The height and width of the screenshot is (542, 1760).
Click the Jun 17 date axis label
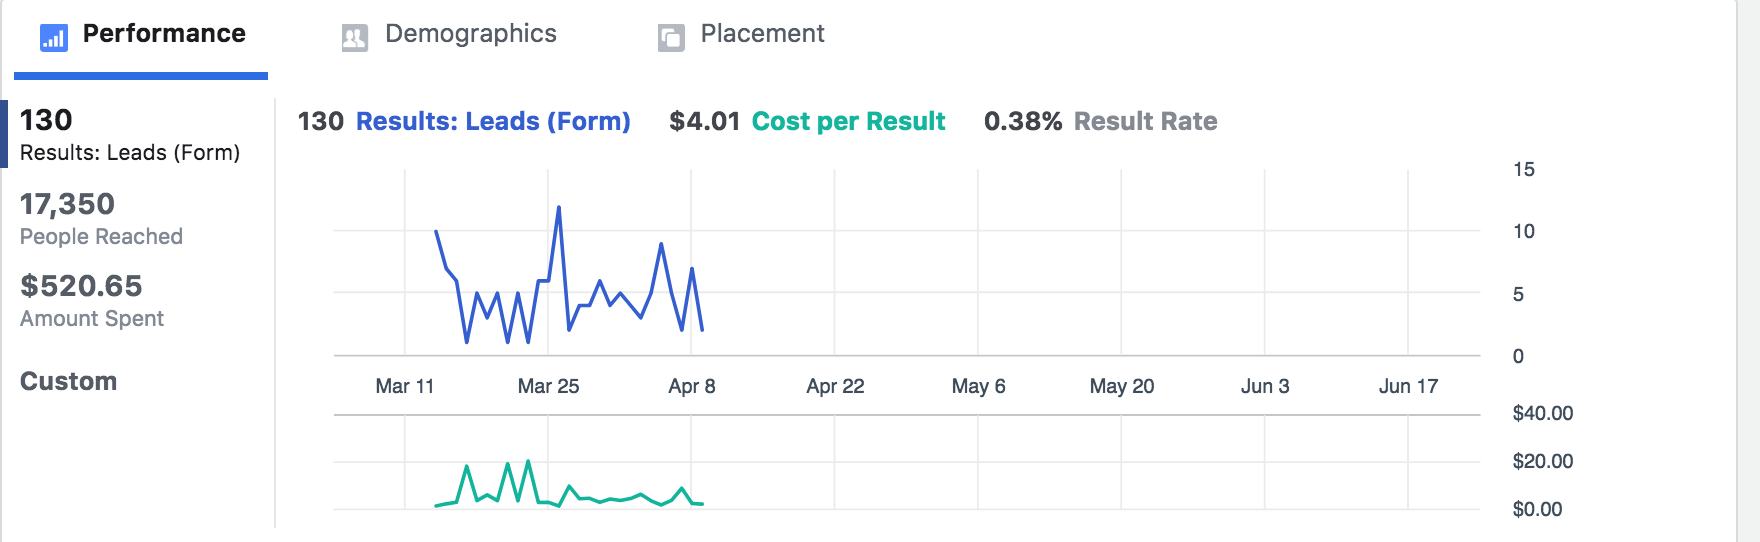[x=1408, y=386]
